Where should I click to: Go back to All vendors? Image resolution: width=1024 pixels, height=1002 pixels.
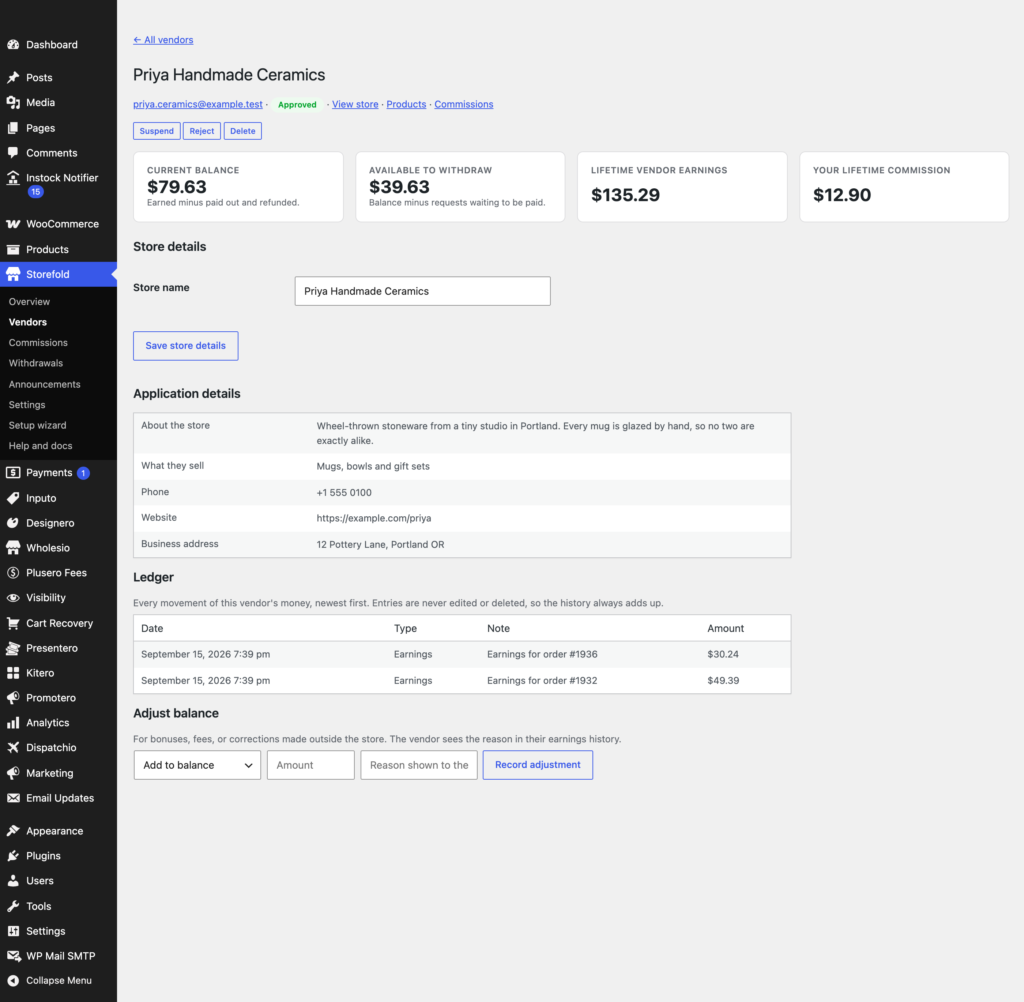[163, 40]
